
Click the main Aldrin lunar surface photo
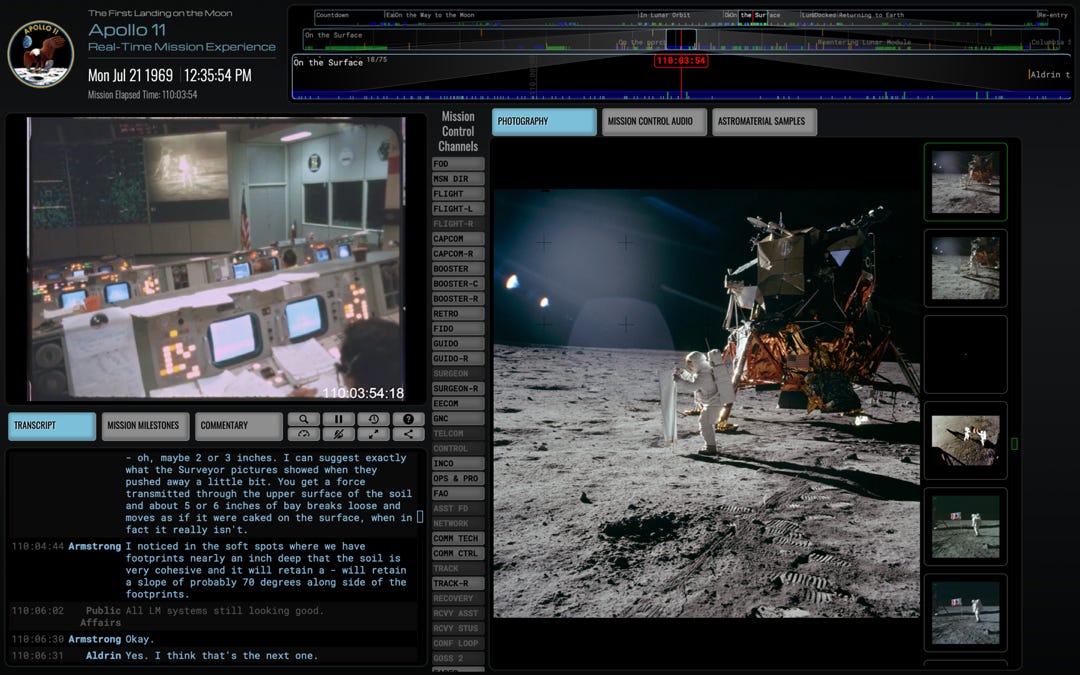click(707, 404)
